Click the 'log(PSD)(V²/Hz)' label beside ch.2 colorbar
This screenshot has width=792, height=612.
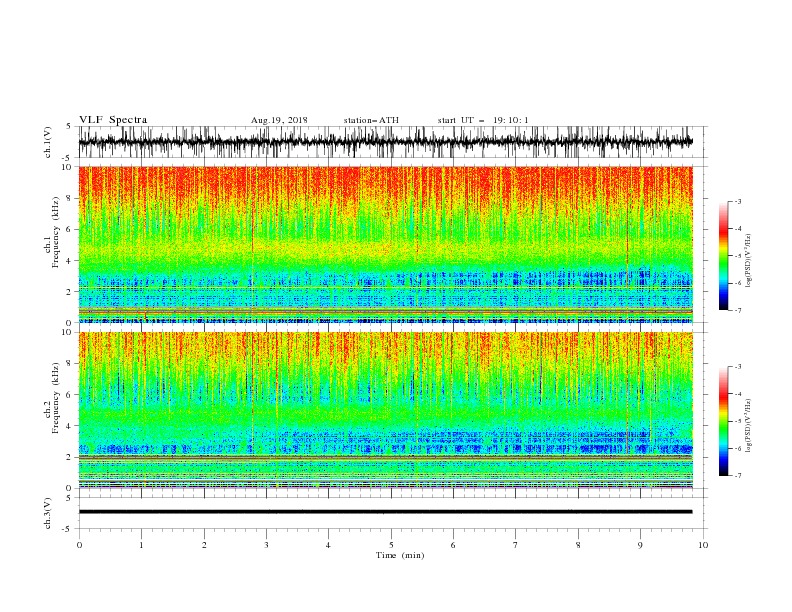pos(749,426)
